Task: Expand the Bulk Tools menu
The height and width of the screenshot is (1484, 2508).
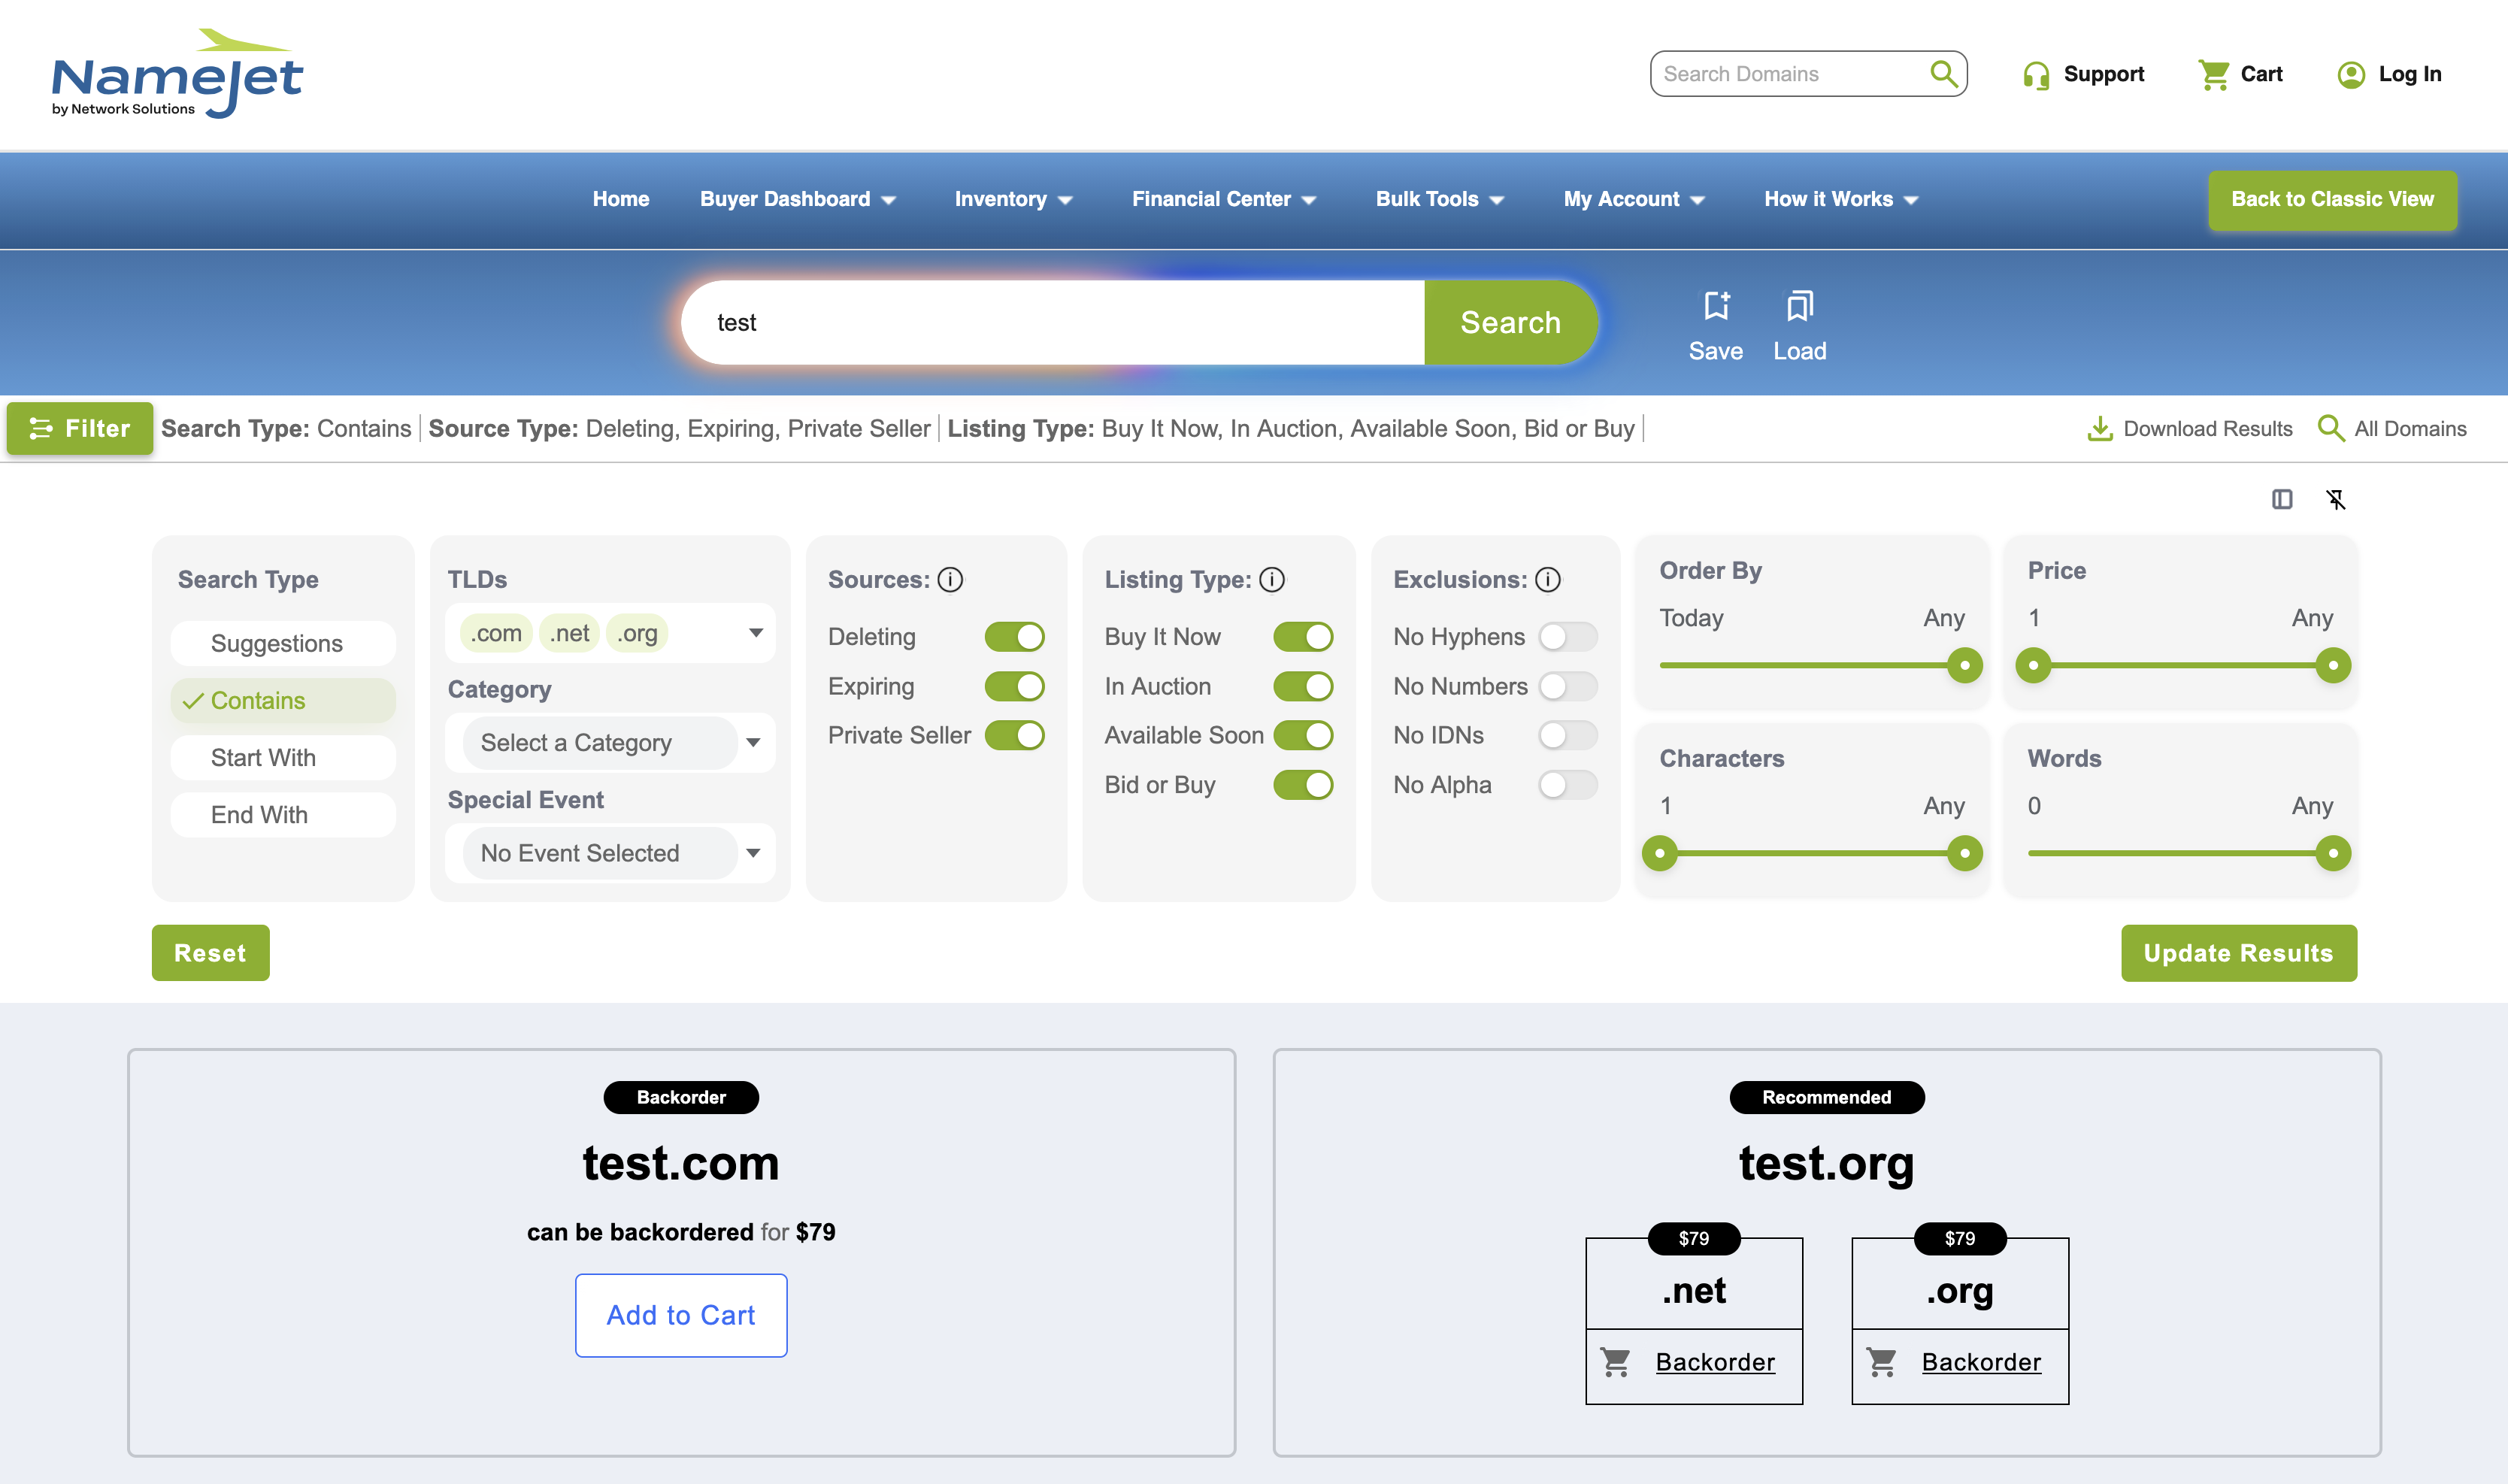Action: point(1439,199)
